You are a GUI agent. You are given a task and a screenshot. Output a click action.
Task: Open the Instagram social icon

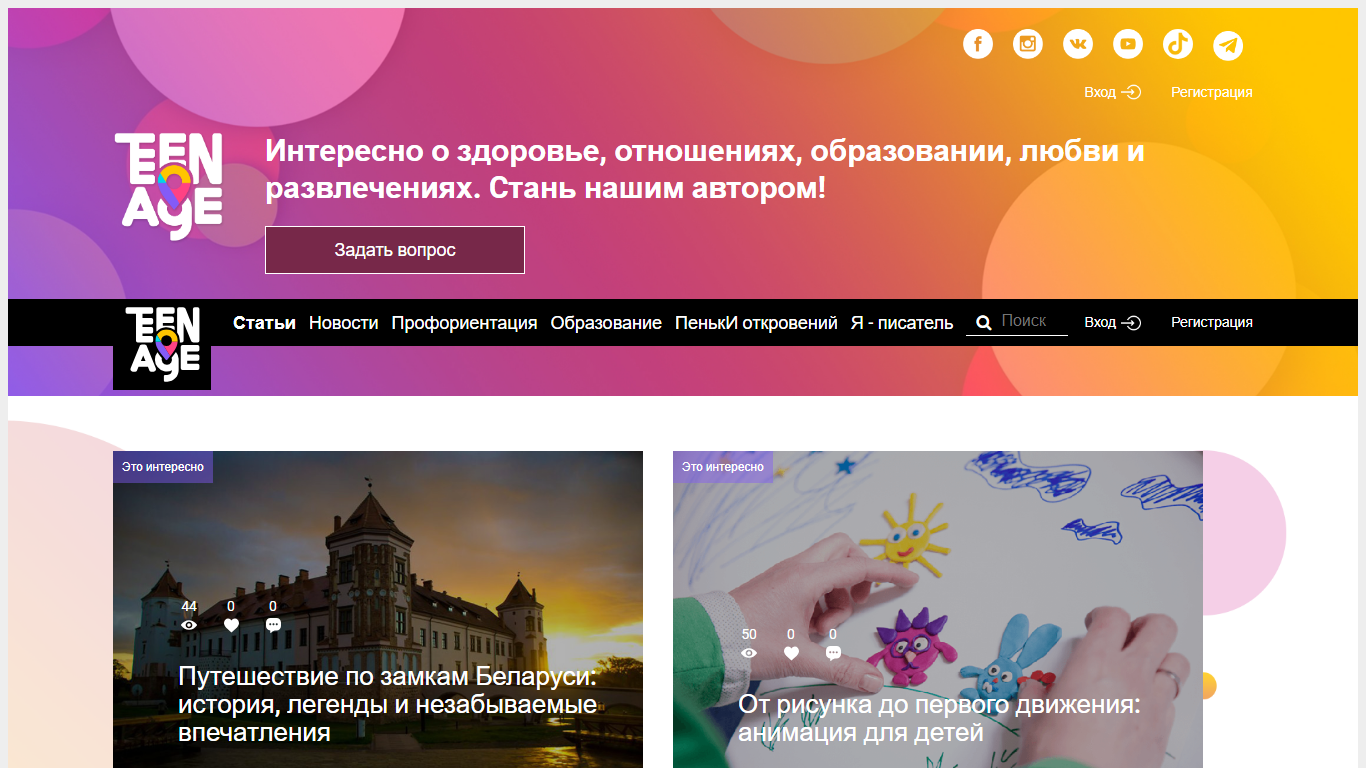pyautogui.click(x=1028, y=44)
